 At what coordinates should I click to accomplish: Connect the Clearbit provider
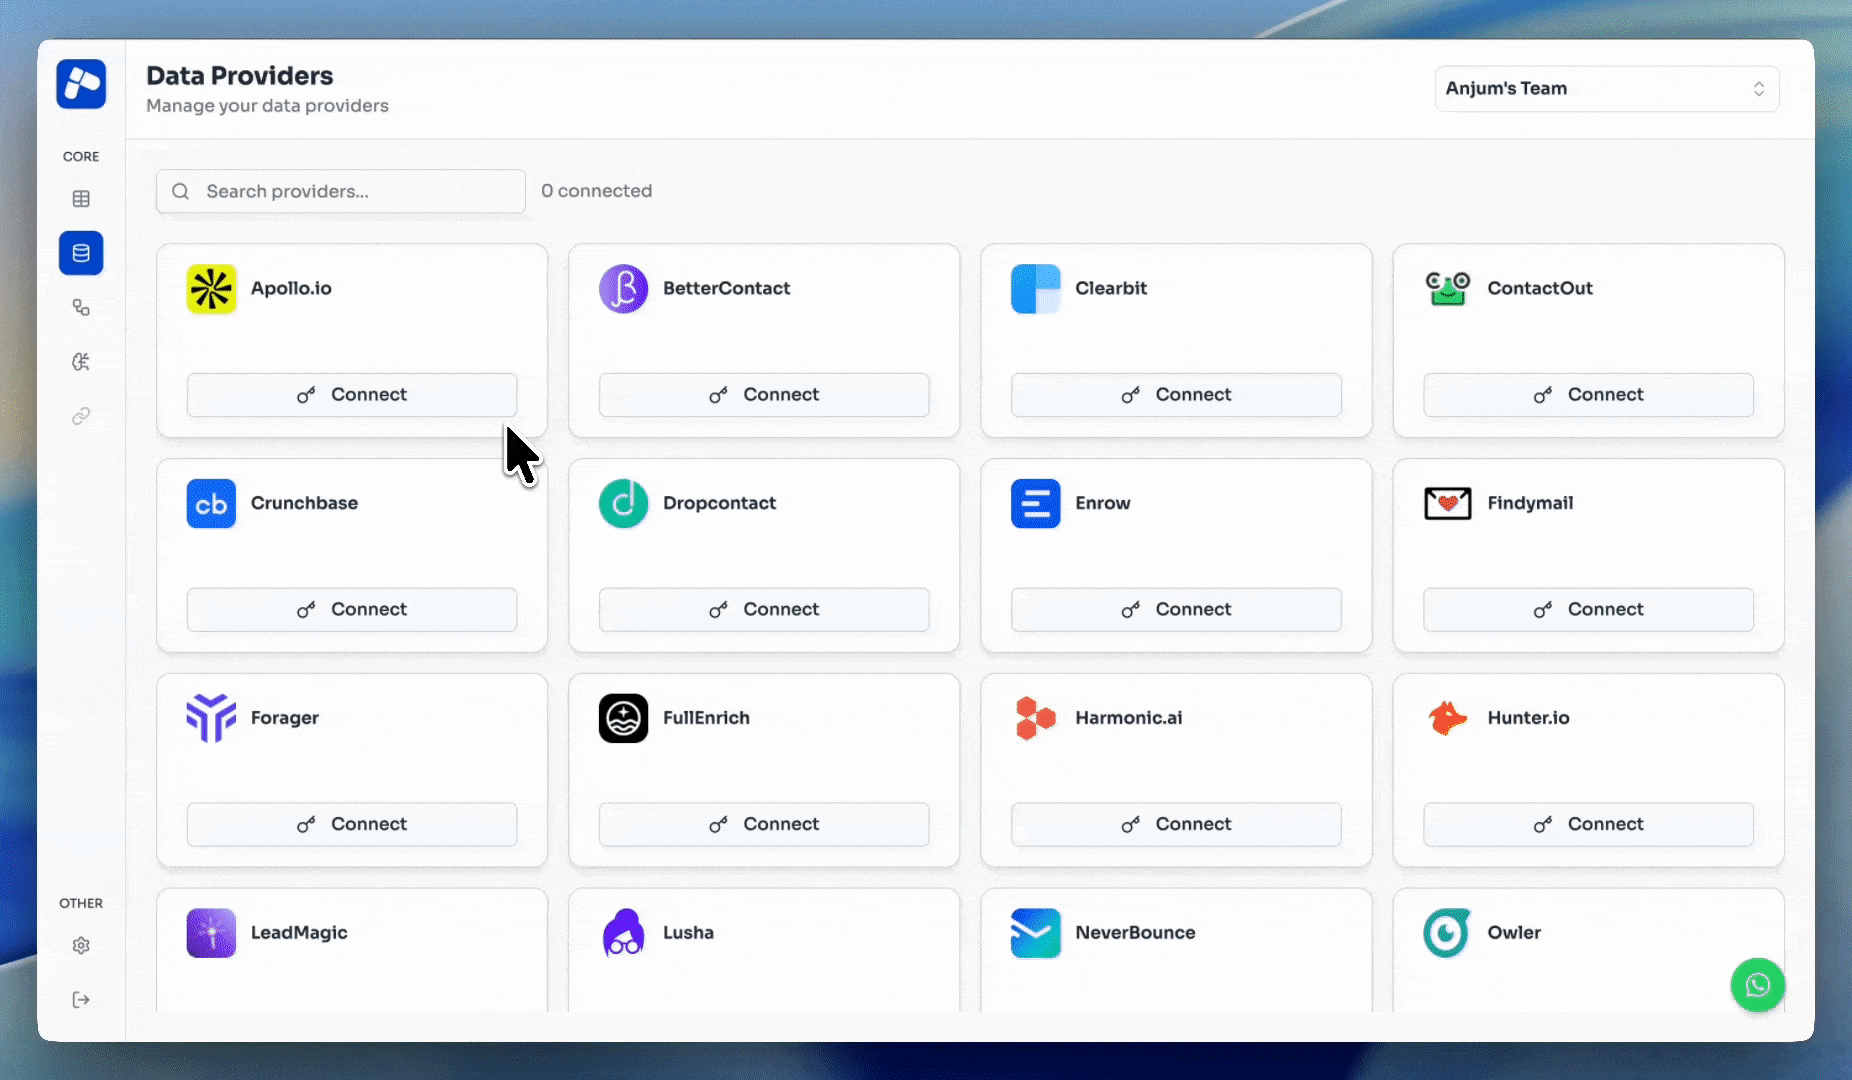pos(1176,394)
